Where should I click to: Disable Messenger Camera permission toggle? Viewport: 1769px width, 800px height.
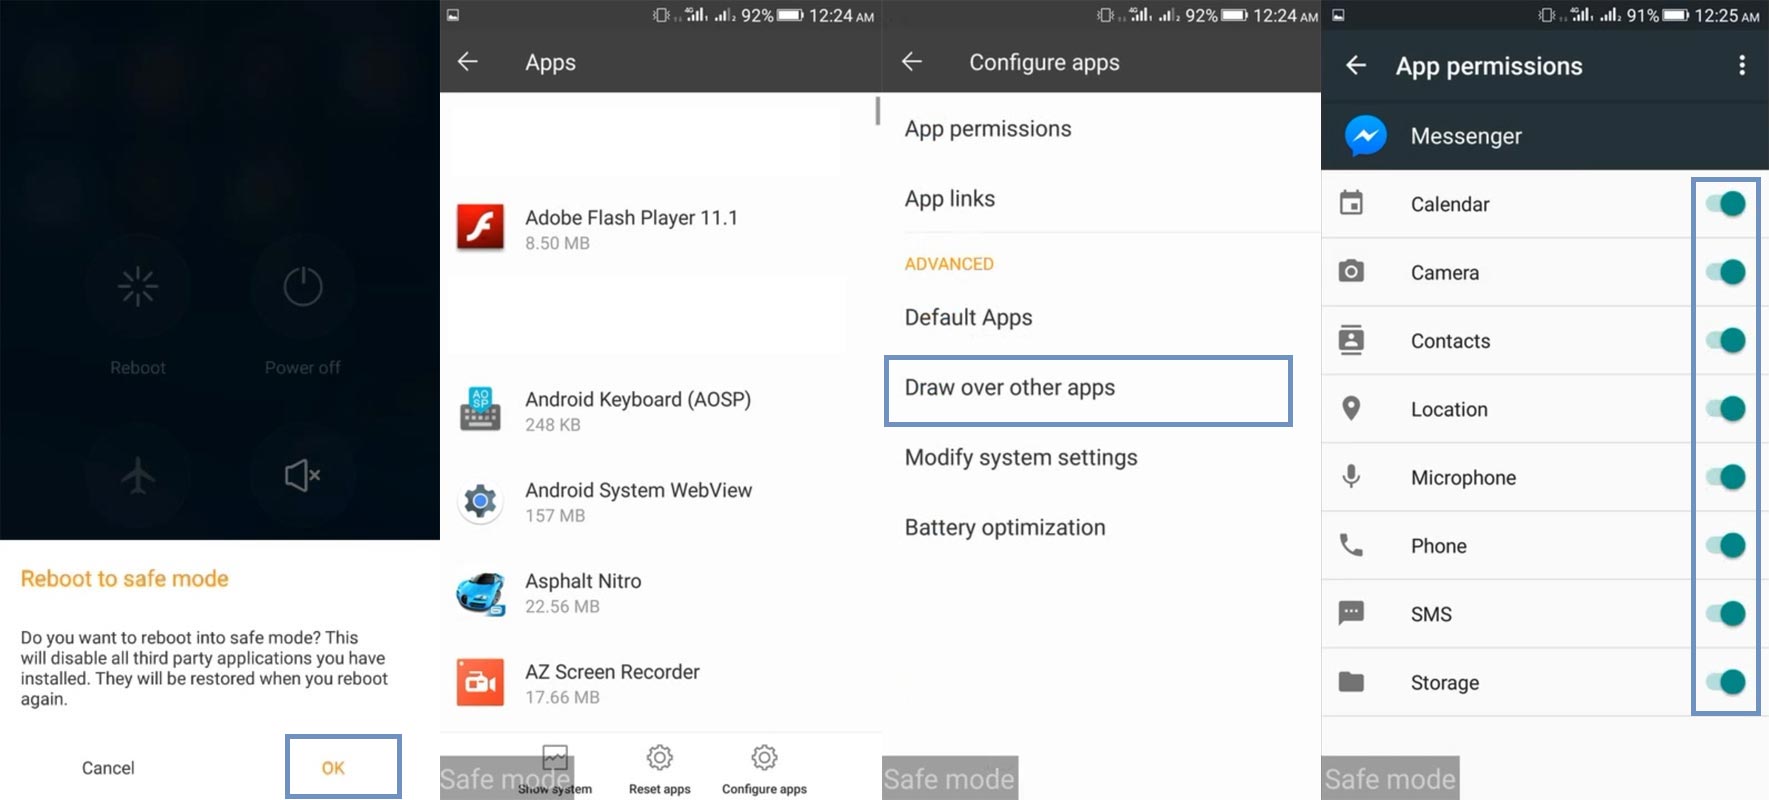pos(1725,272)
